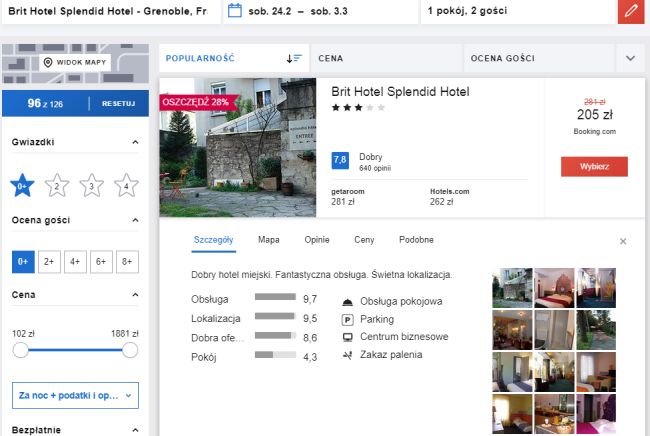Select the 3-star rating filter
650x436 pixels.
92,185
